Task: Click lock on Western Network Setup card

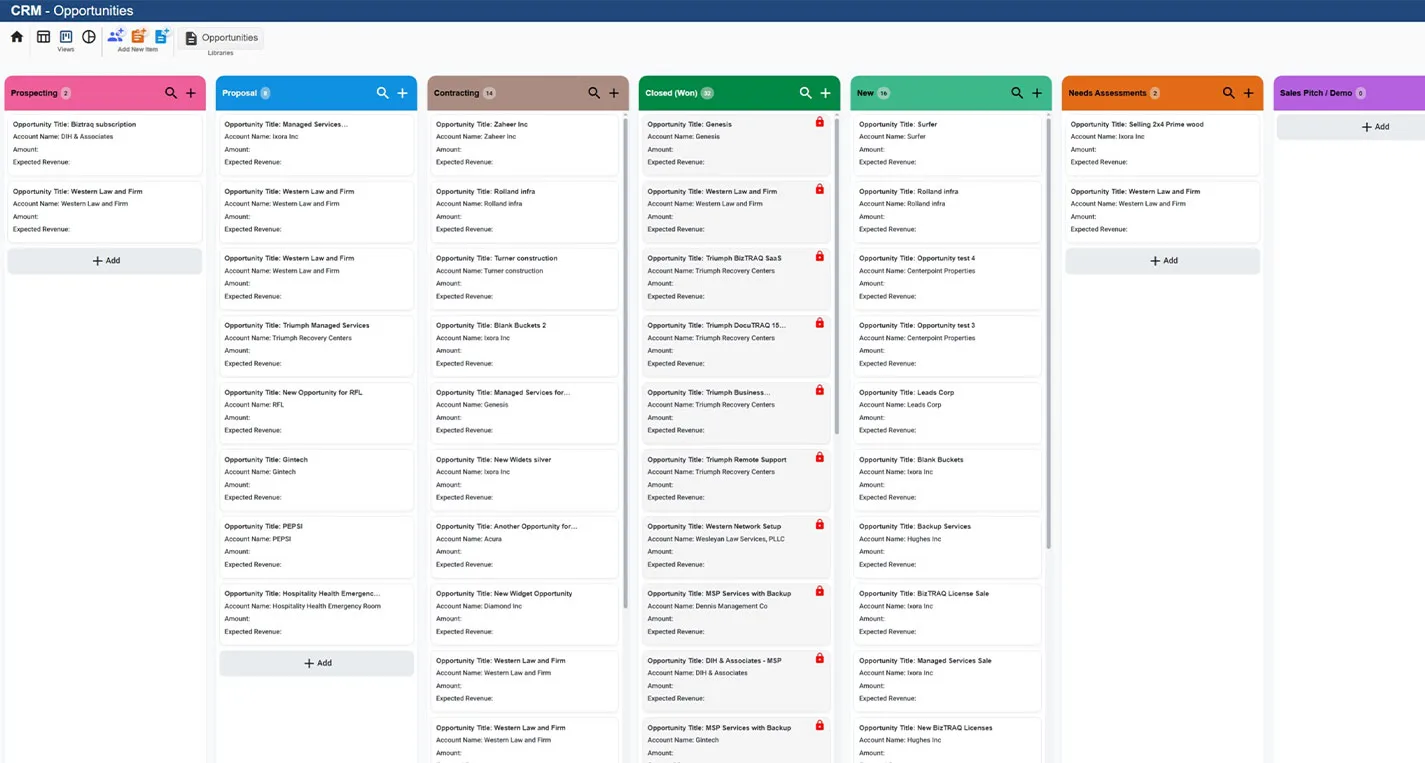Action: click(820, 524)
